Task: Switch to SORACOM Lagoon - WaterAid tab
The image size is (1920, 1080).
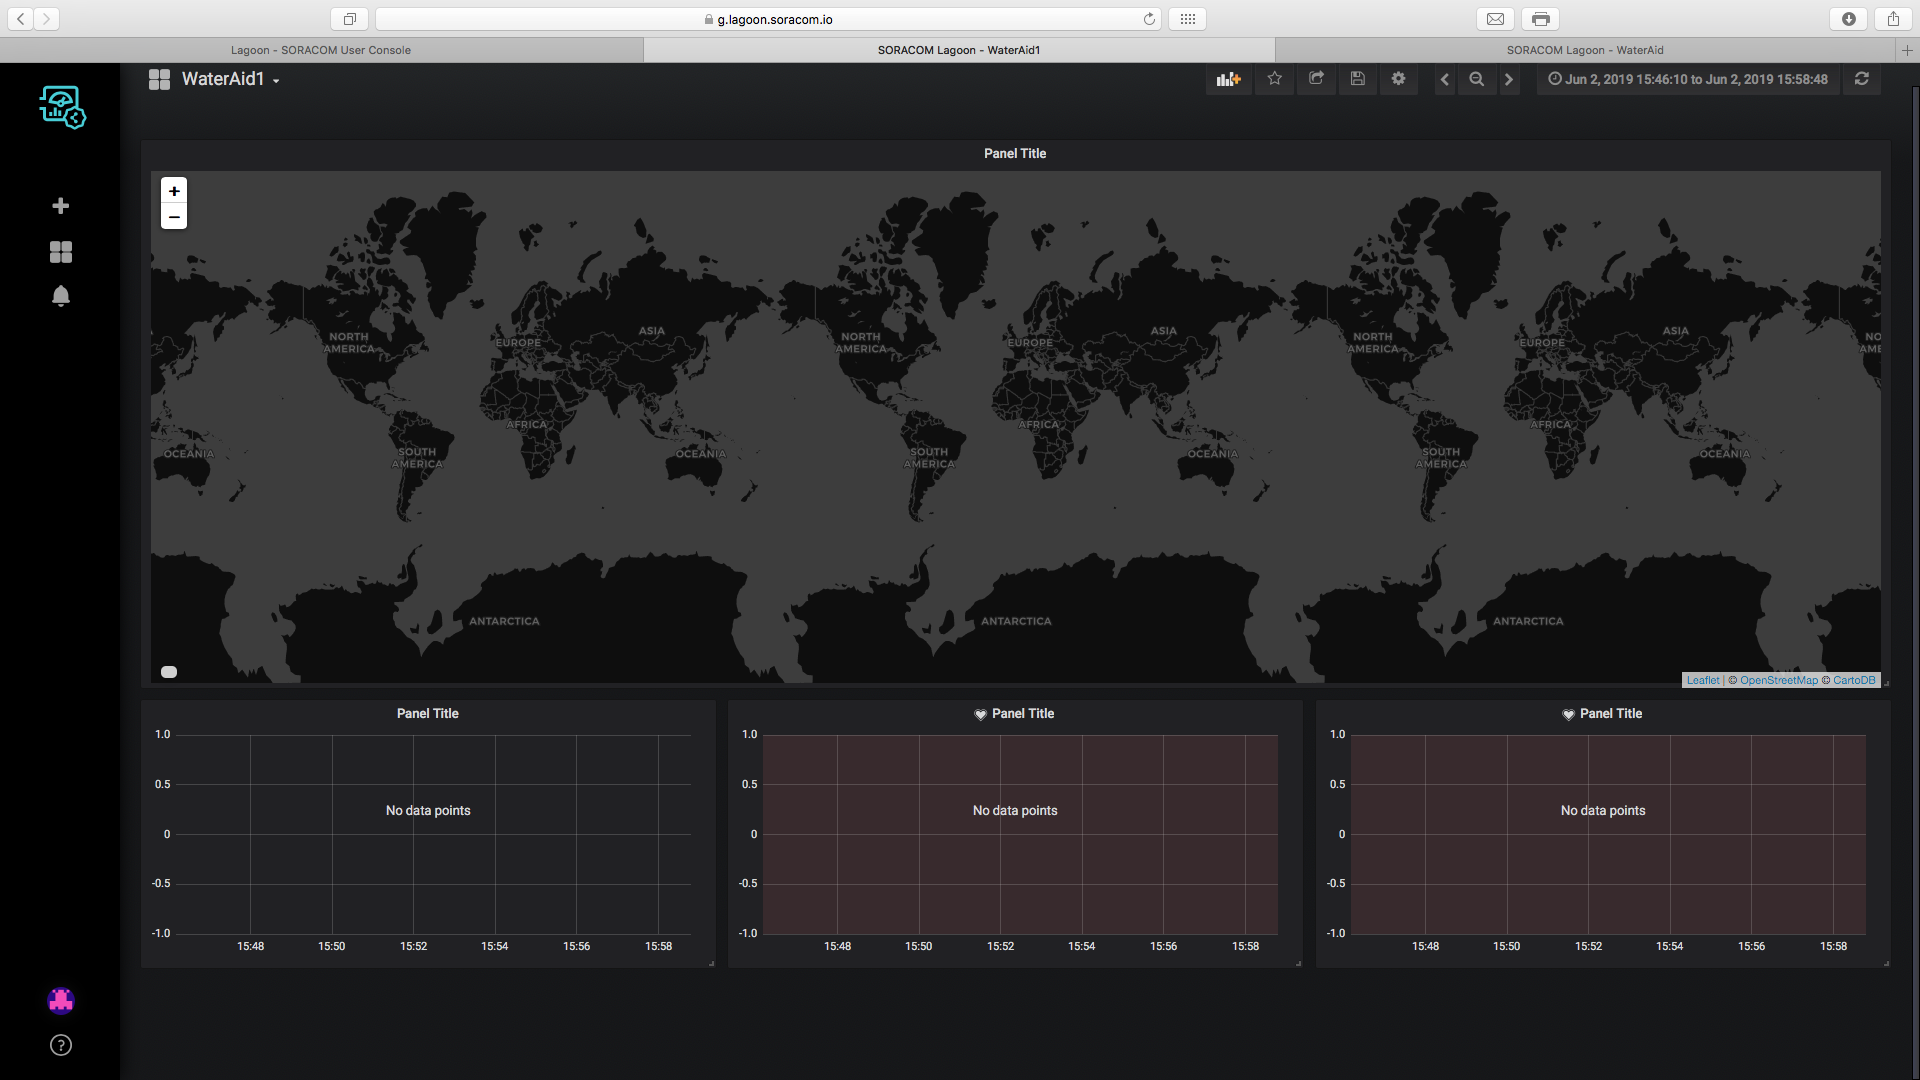Action: (x=1584, y=50)
